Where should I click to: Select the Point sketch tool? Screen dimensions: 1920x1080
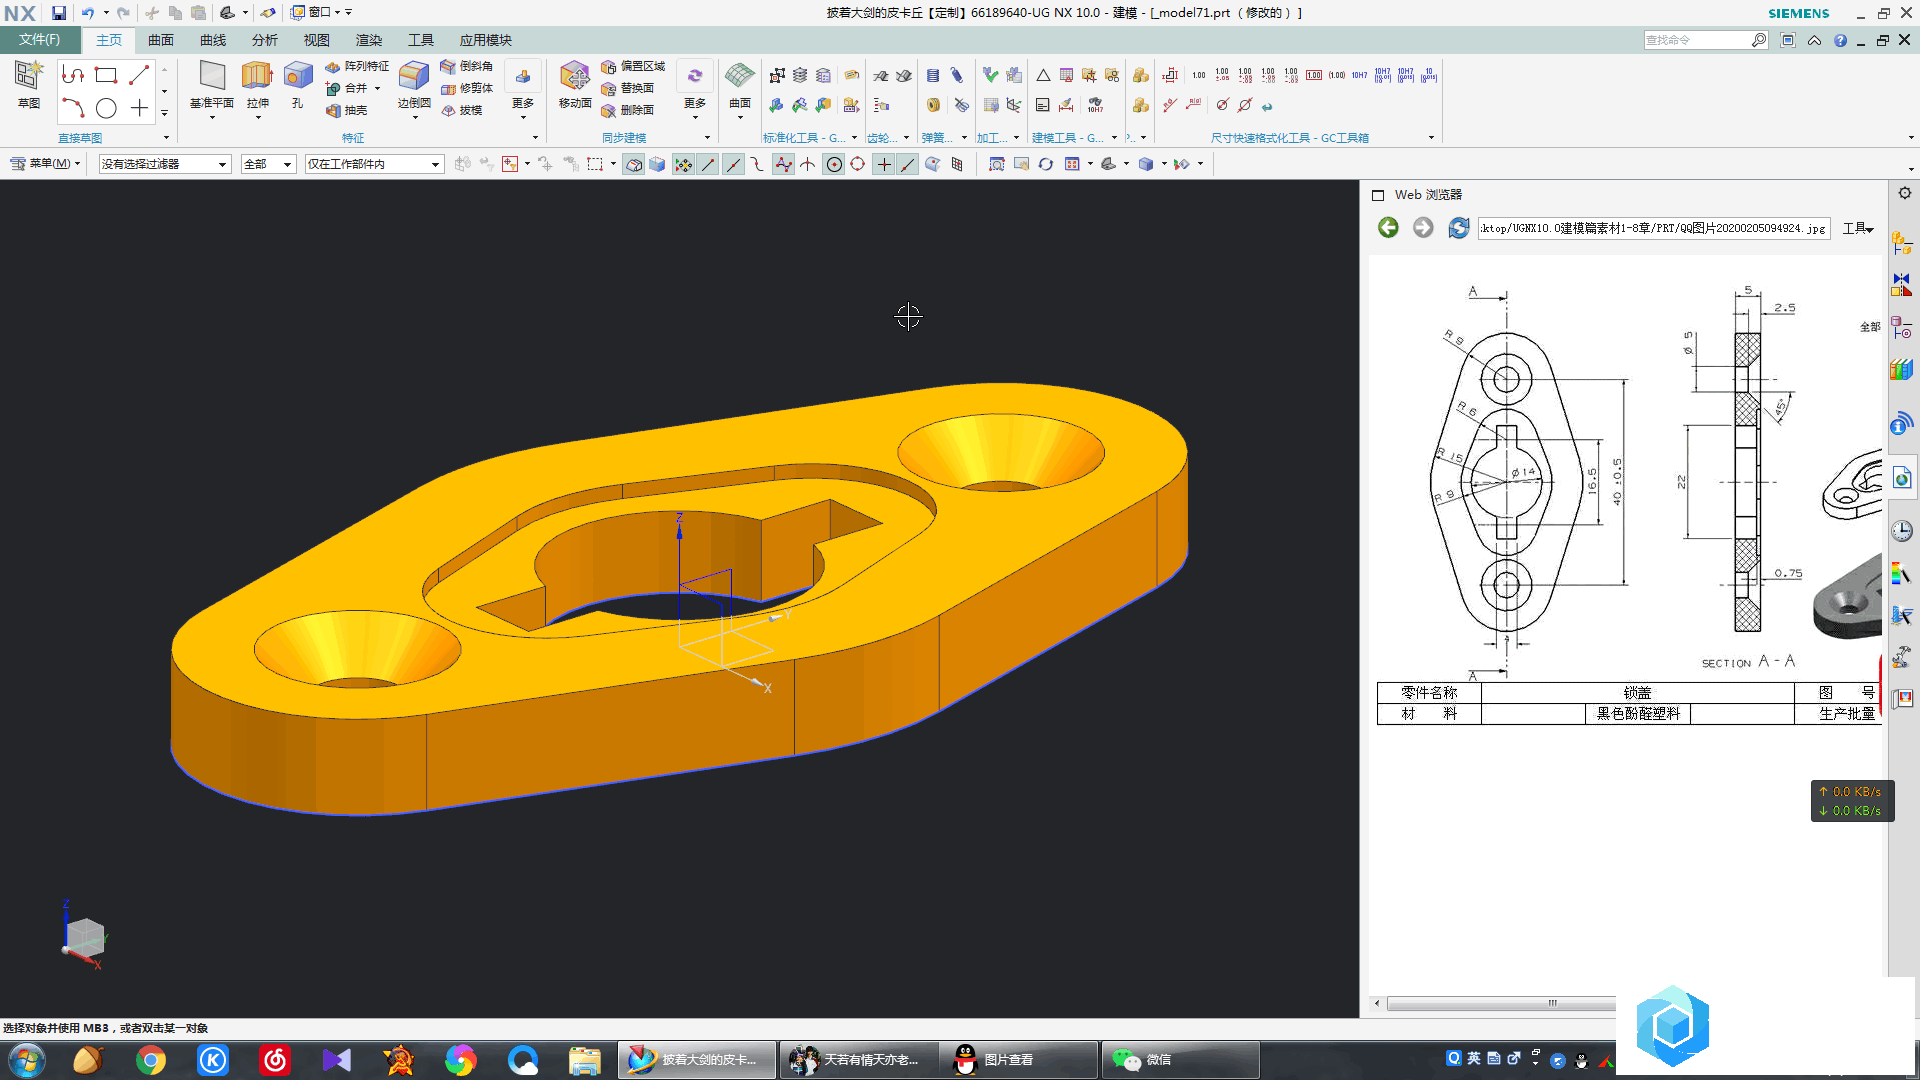tap(139, 108)
